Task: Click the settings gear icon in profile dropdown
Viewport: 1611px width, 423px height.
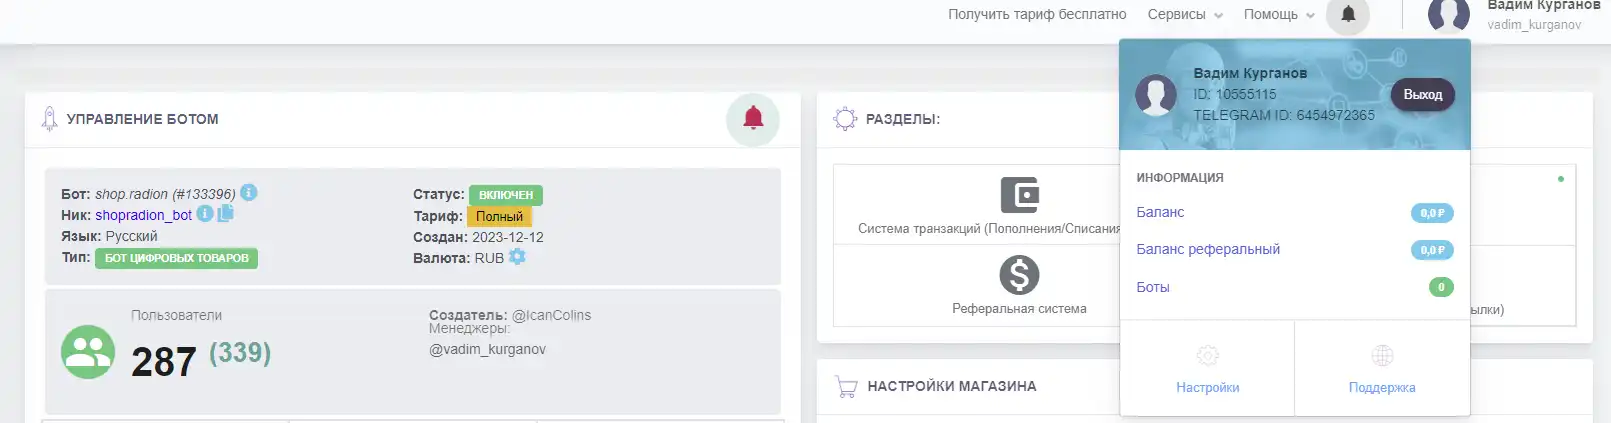Action: 1207,356
